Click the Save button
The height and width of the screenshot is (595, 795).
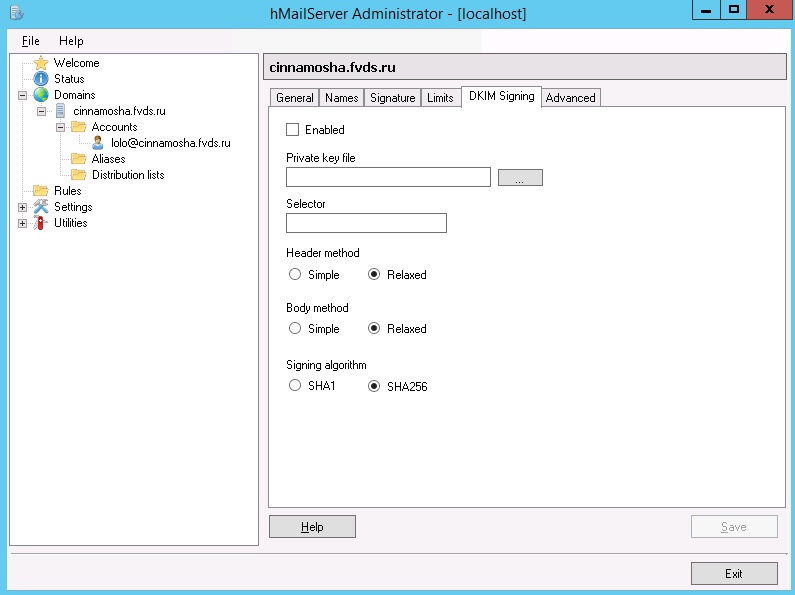point(734,527)
